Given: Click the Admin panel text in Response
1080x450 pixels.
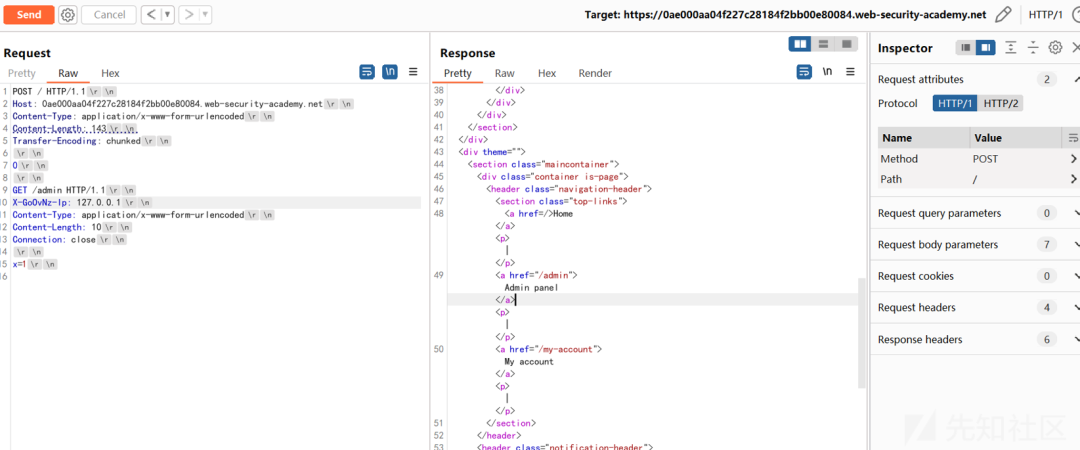Looking at the screenshot, I should coord(530,287).
